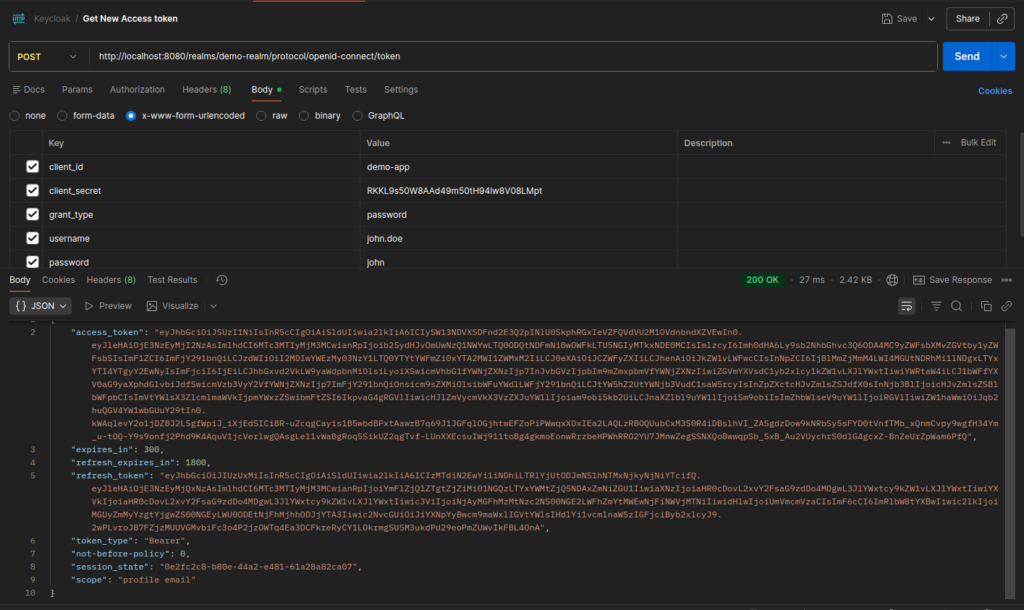Disable the username parameter checkbox
The height and width of the screenshot is (610, 1024).
[x=33, y=238]
